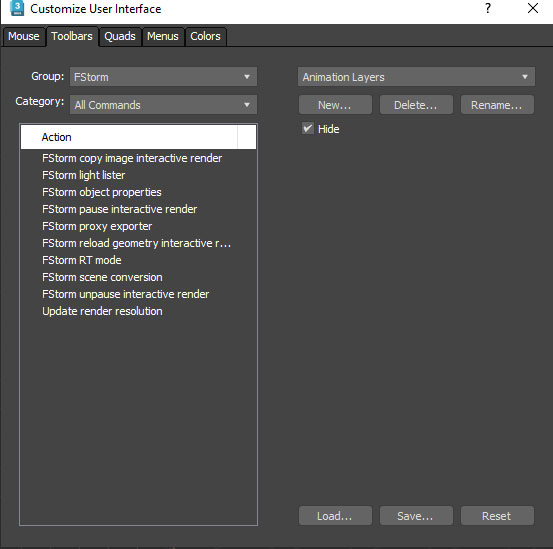553x549 pixels.
Task: Click the New... button
Action: point(335,105)
